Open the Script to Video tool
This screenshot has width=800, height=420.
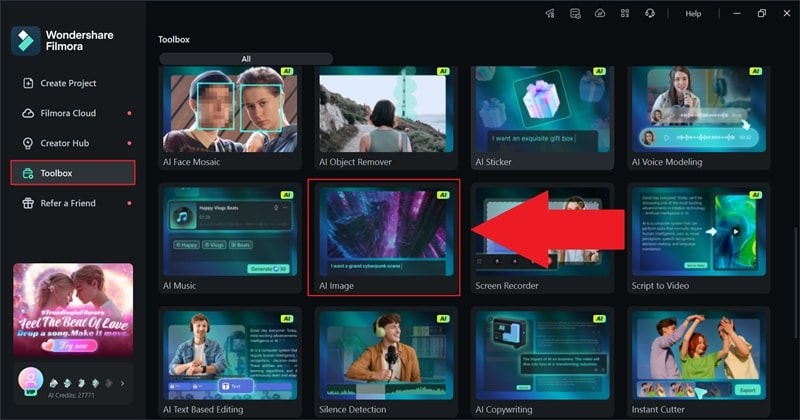(x=698, y=238)
